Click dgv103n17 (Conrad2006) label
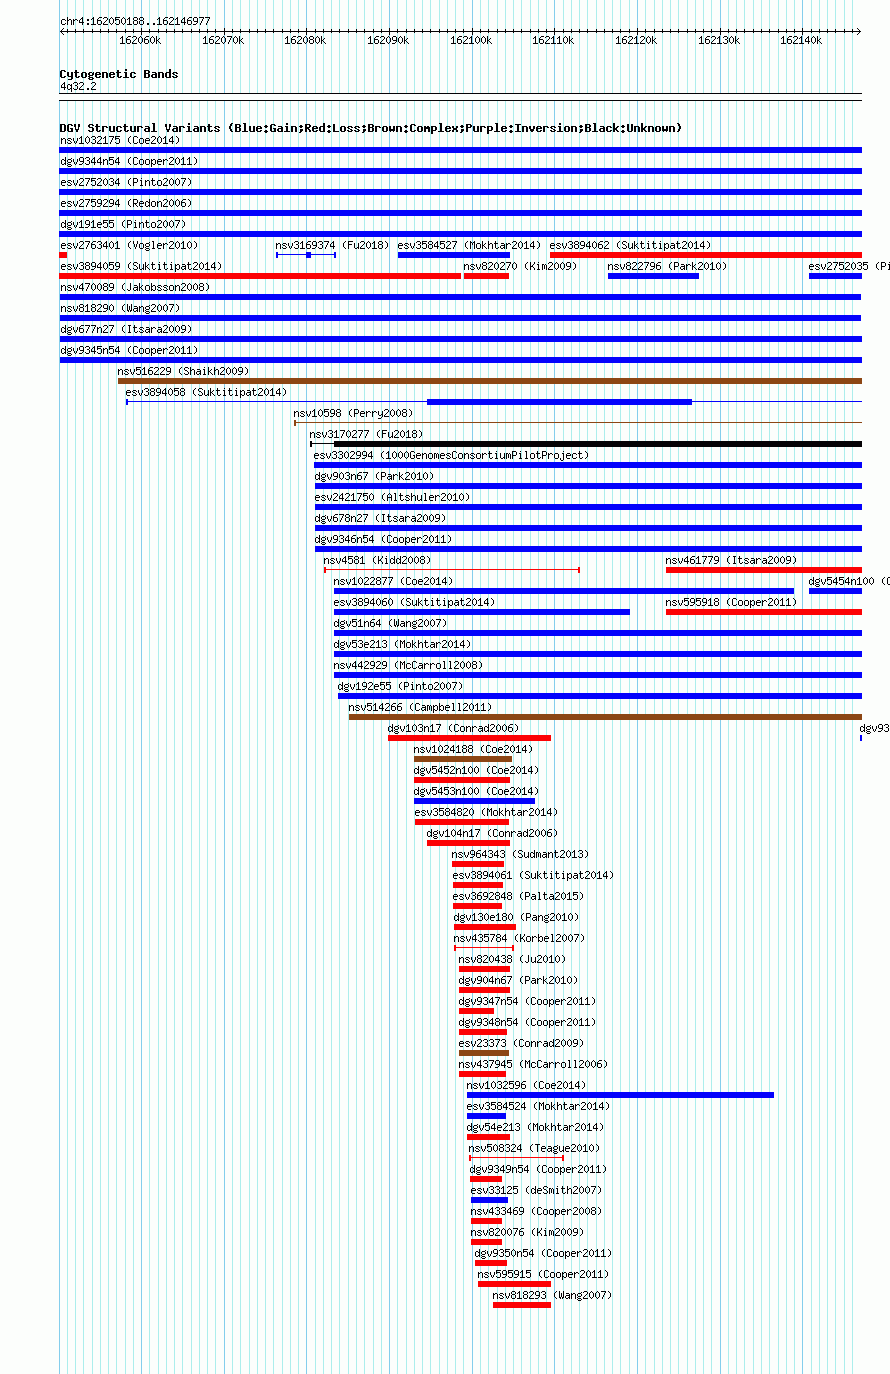The width and height of the screenshot is (890, 1374). (454, 728)
